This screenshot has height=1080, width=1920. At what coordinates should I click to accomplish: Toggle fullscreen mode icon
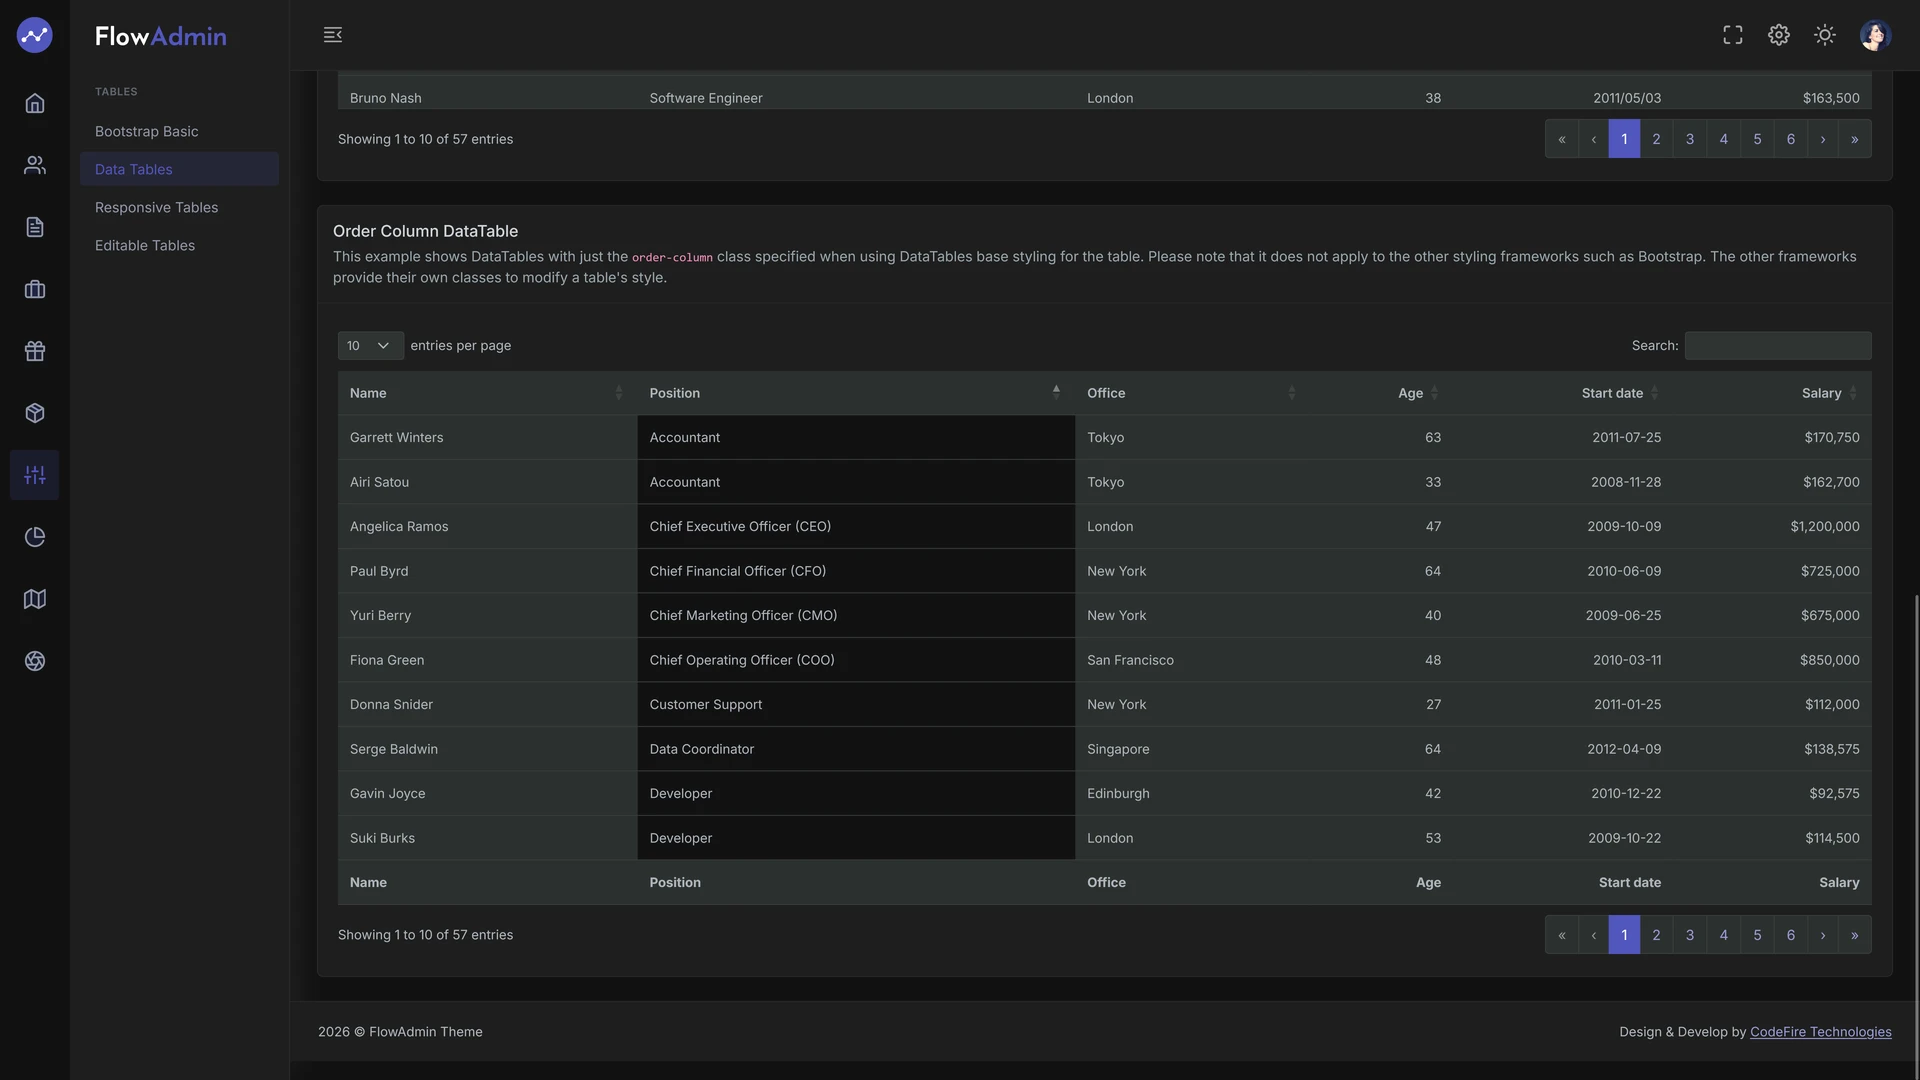point(1733,35)
